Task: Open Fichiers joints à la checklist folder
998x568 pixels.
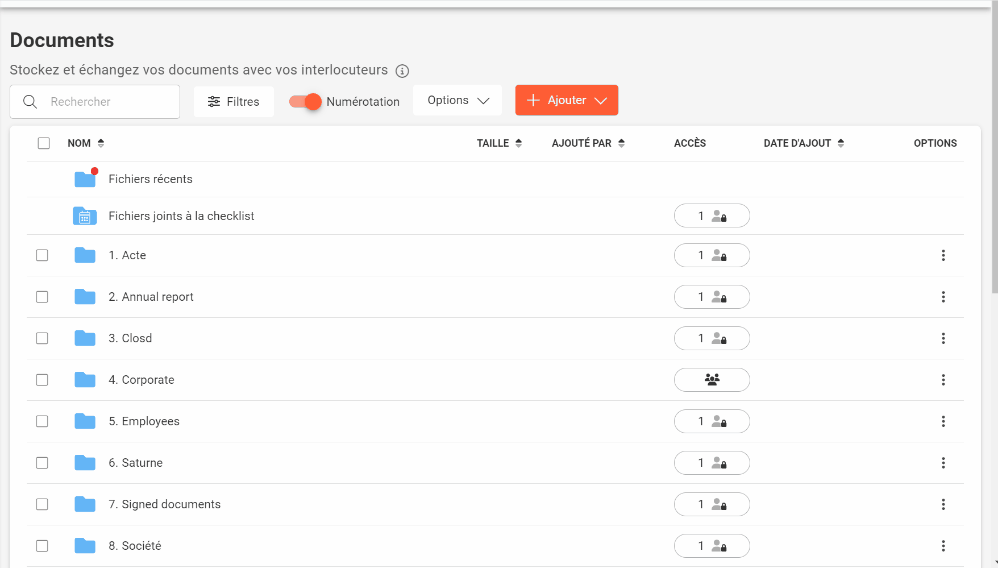Action: pyautogui.click(x=181, y=216)
